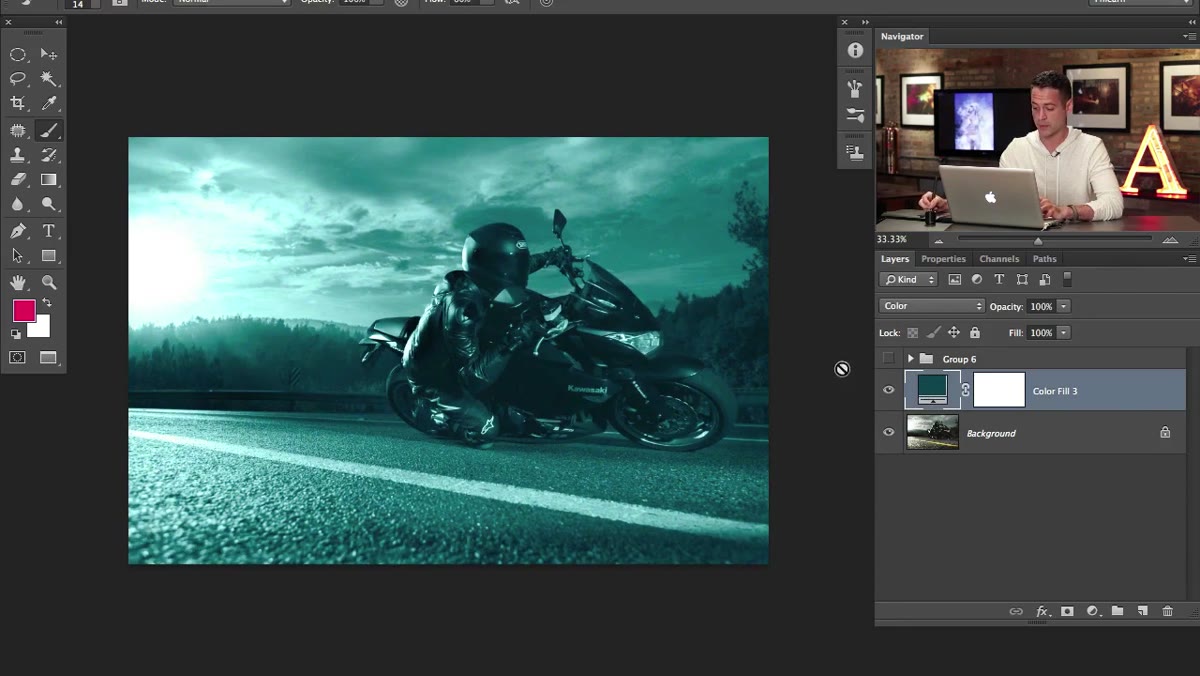This screenshot has height=676, width=1200.
Task: Open the Clone Source panel icon
Action: pyautogui.click(x=855, y=152)
